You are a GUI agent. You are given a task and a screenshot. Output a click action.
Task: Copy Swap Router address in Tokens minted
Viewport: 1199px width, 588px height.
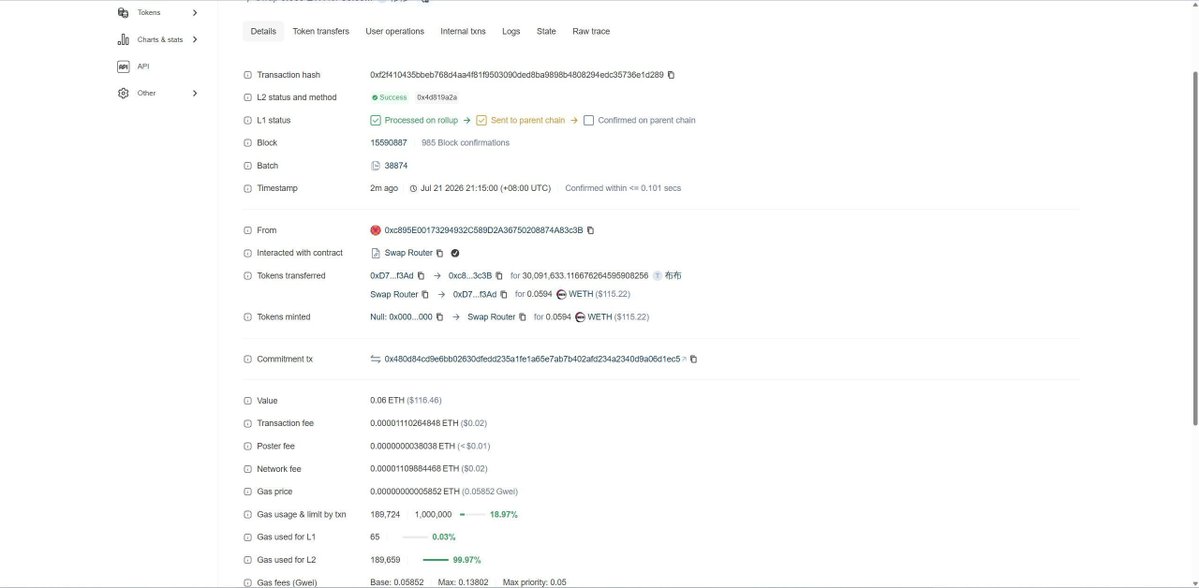[x=522, y=317]
